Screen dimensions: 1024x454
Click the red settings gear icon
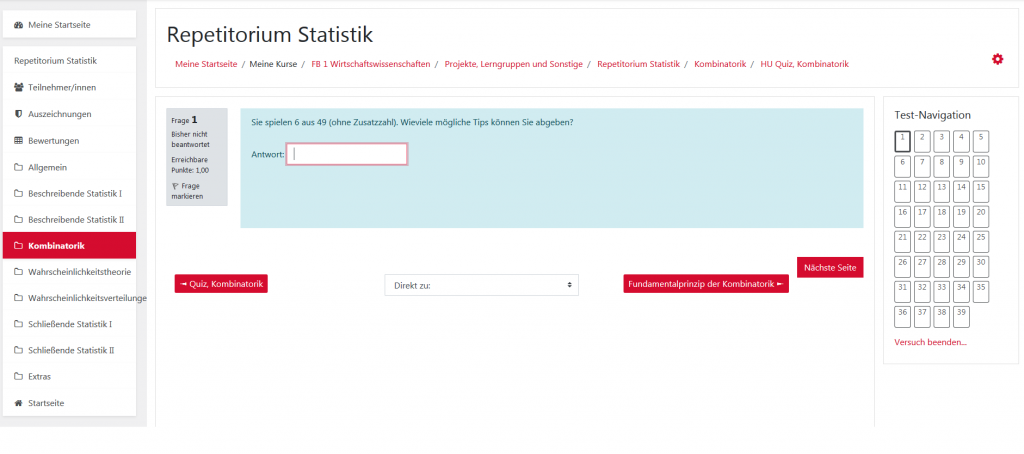click(997, 60)
